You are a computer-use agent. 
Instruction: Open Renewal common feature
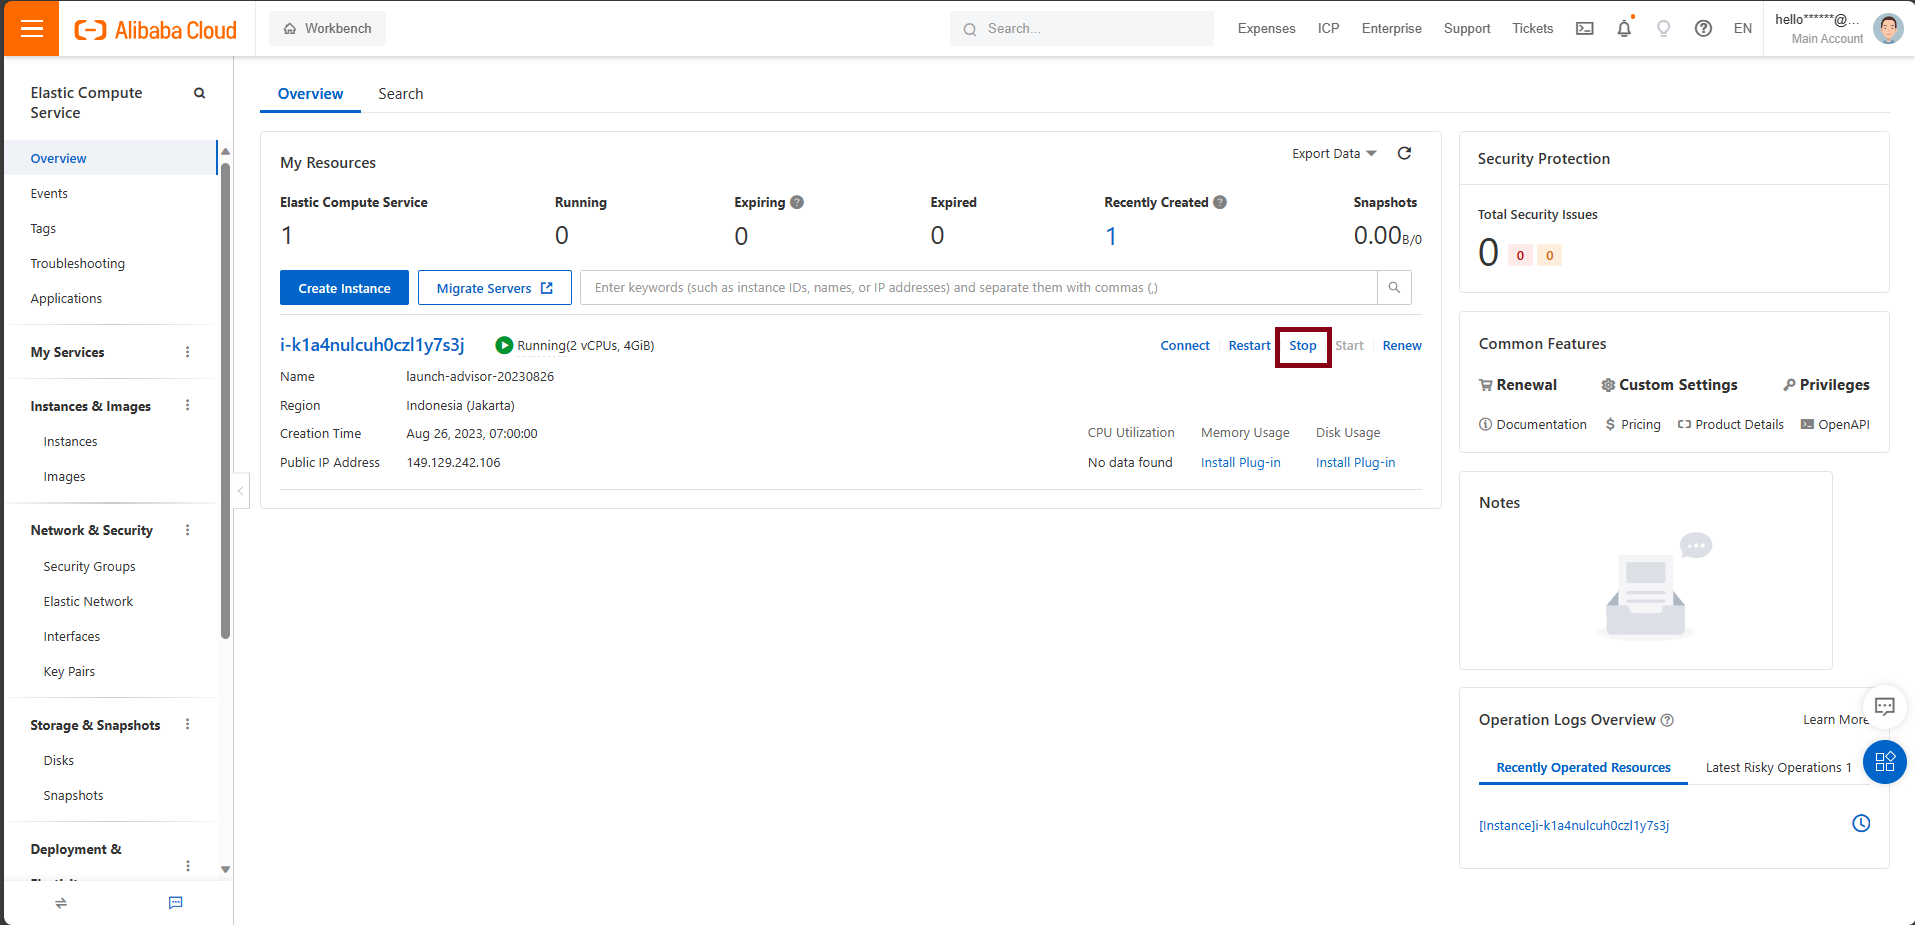point(1518,385)
